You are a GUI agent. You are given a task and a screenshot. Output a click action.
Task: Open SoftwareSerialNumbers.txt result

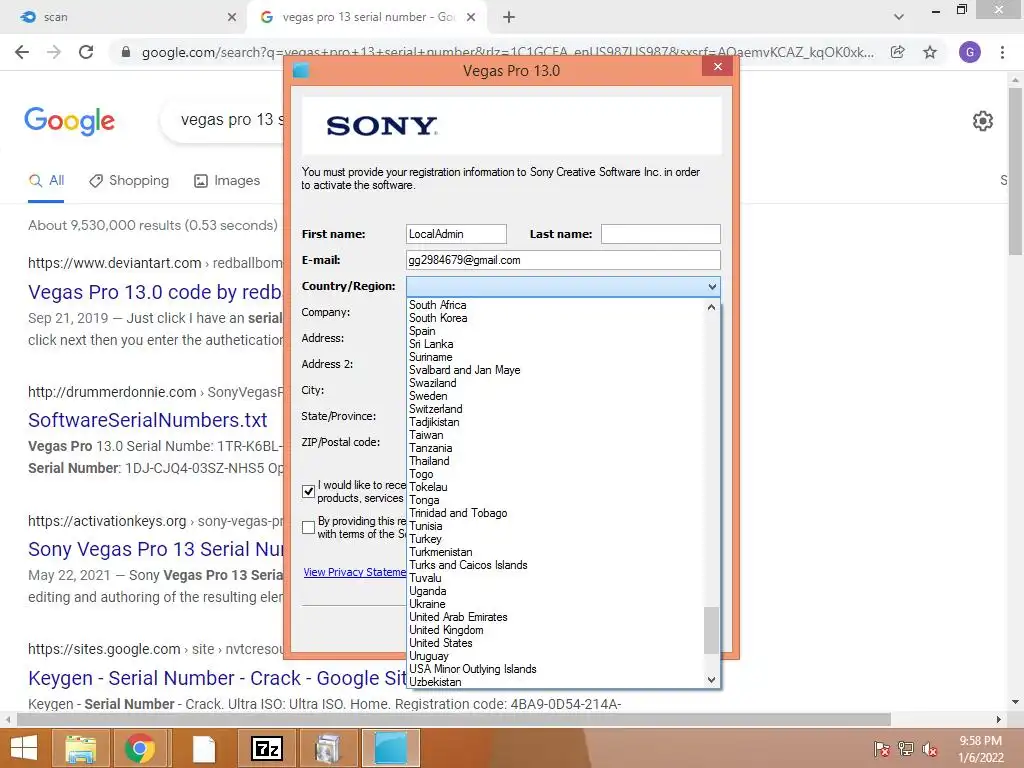148,420
